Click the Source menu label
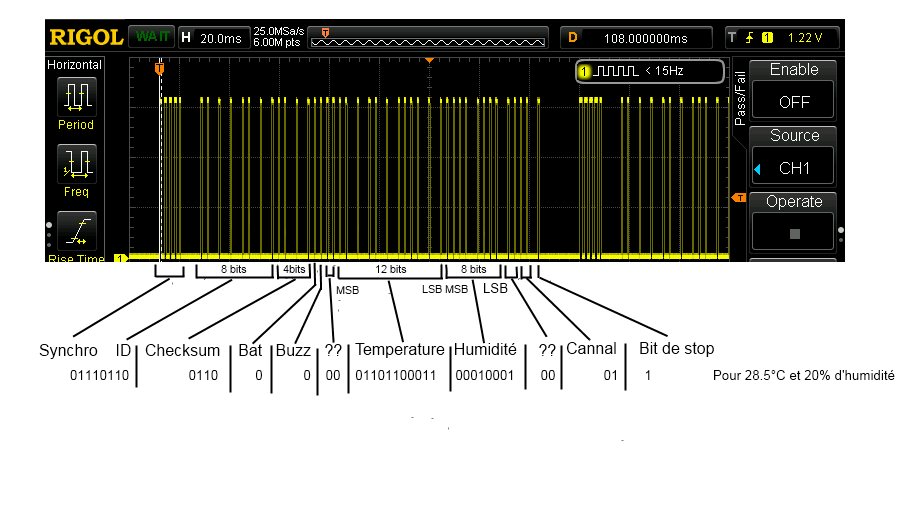921x508 pixels. point(794,135)
